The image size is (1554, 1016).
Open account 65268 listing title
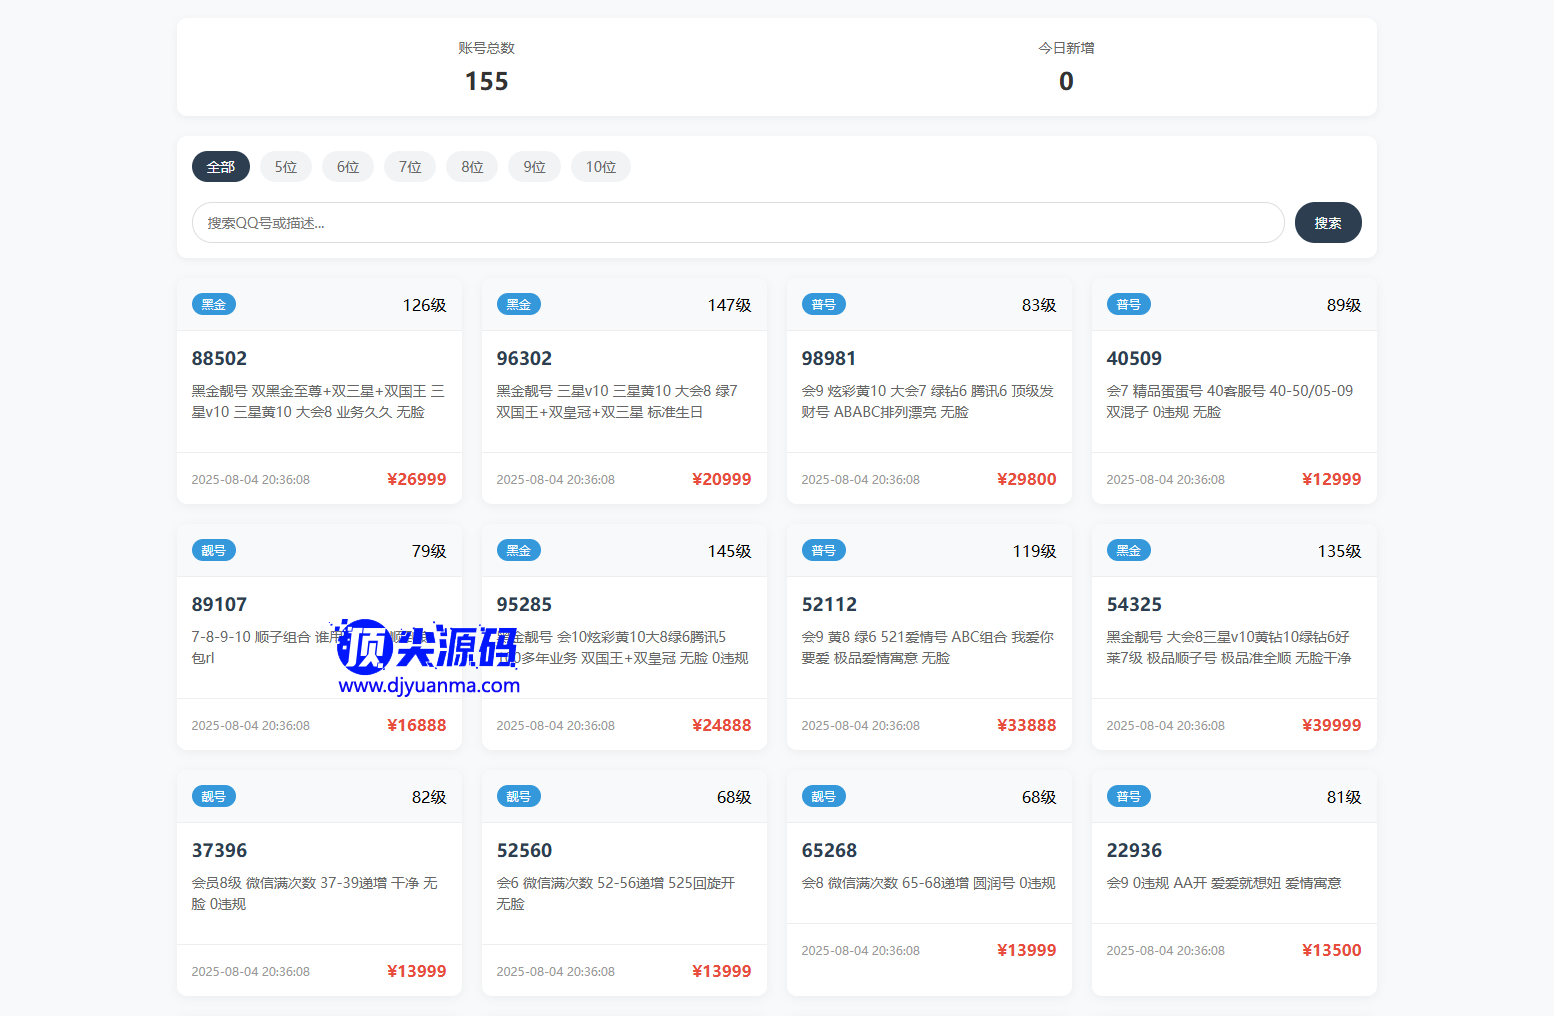click(829, 850)
